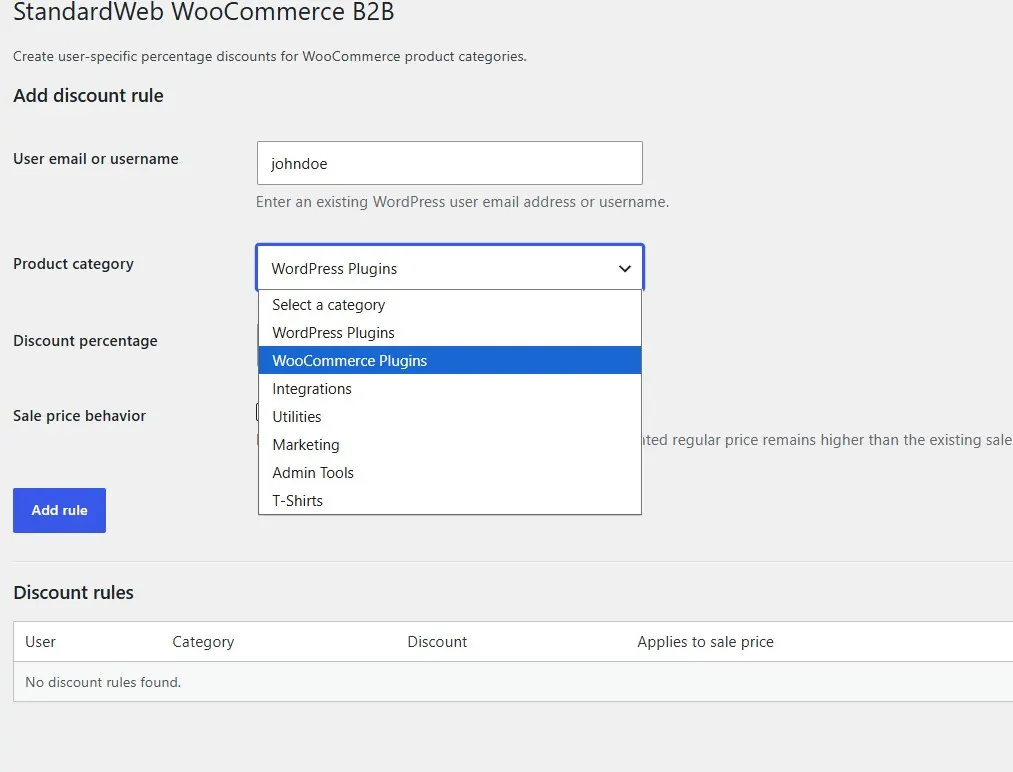The image size is (1013, 772).
Task: Choose Admin Tools category
Action: coord(450,473)
